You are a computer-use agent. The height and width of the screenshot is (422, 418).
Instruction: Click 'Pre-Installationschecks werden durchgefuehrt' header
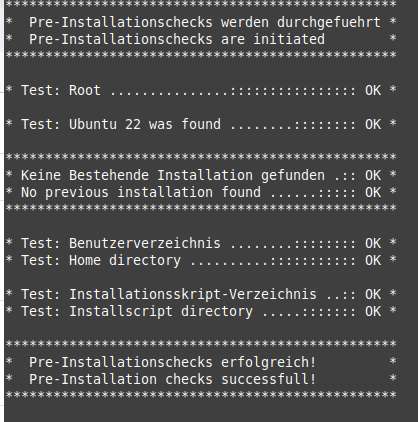point(205,22)
